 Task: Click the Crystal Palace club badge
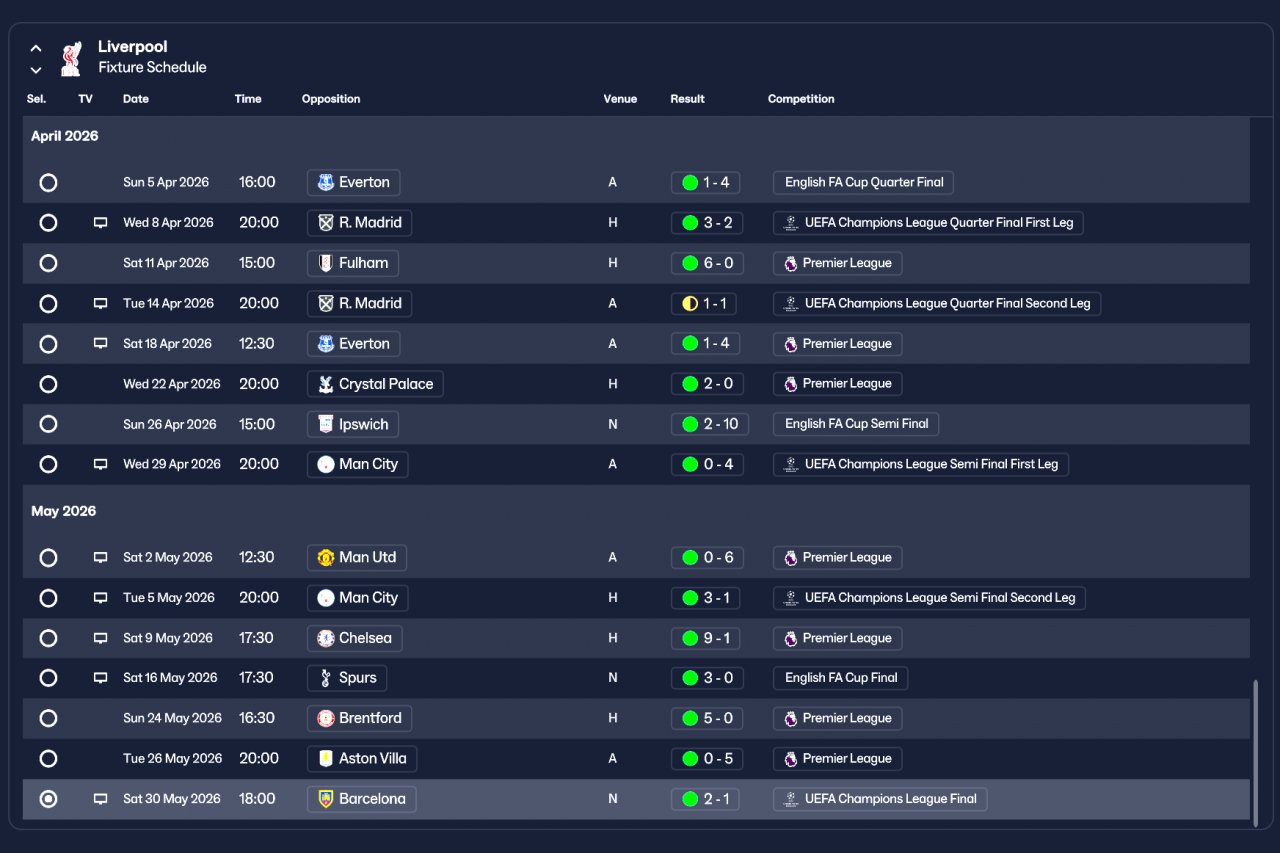tap(325, 384)
